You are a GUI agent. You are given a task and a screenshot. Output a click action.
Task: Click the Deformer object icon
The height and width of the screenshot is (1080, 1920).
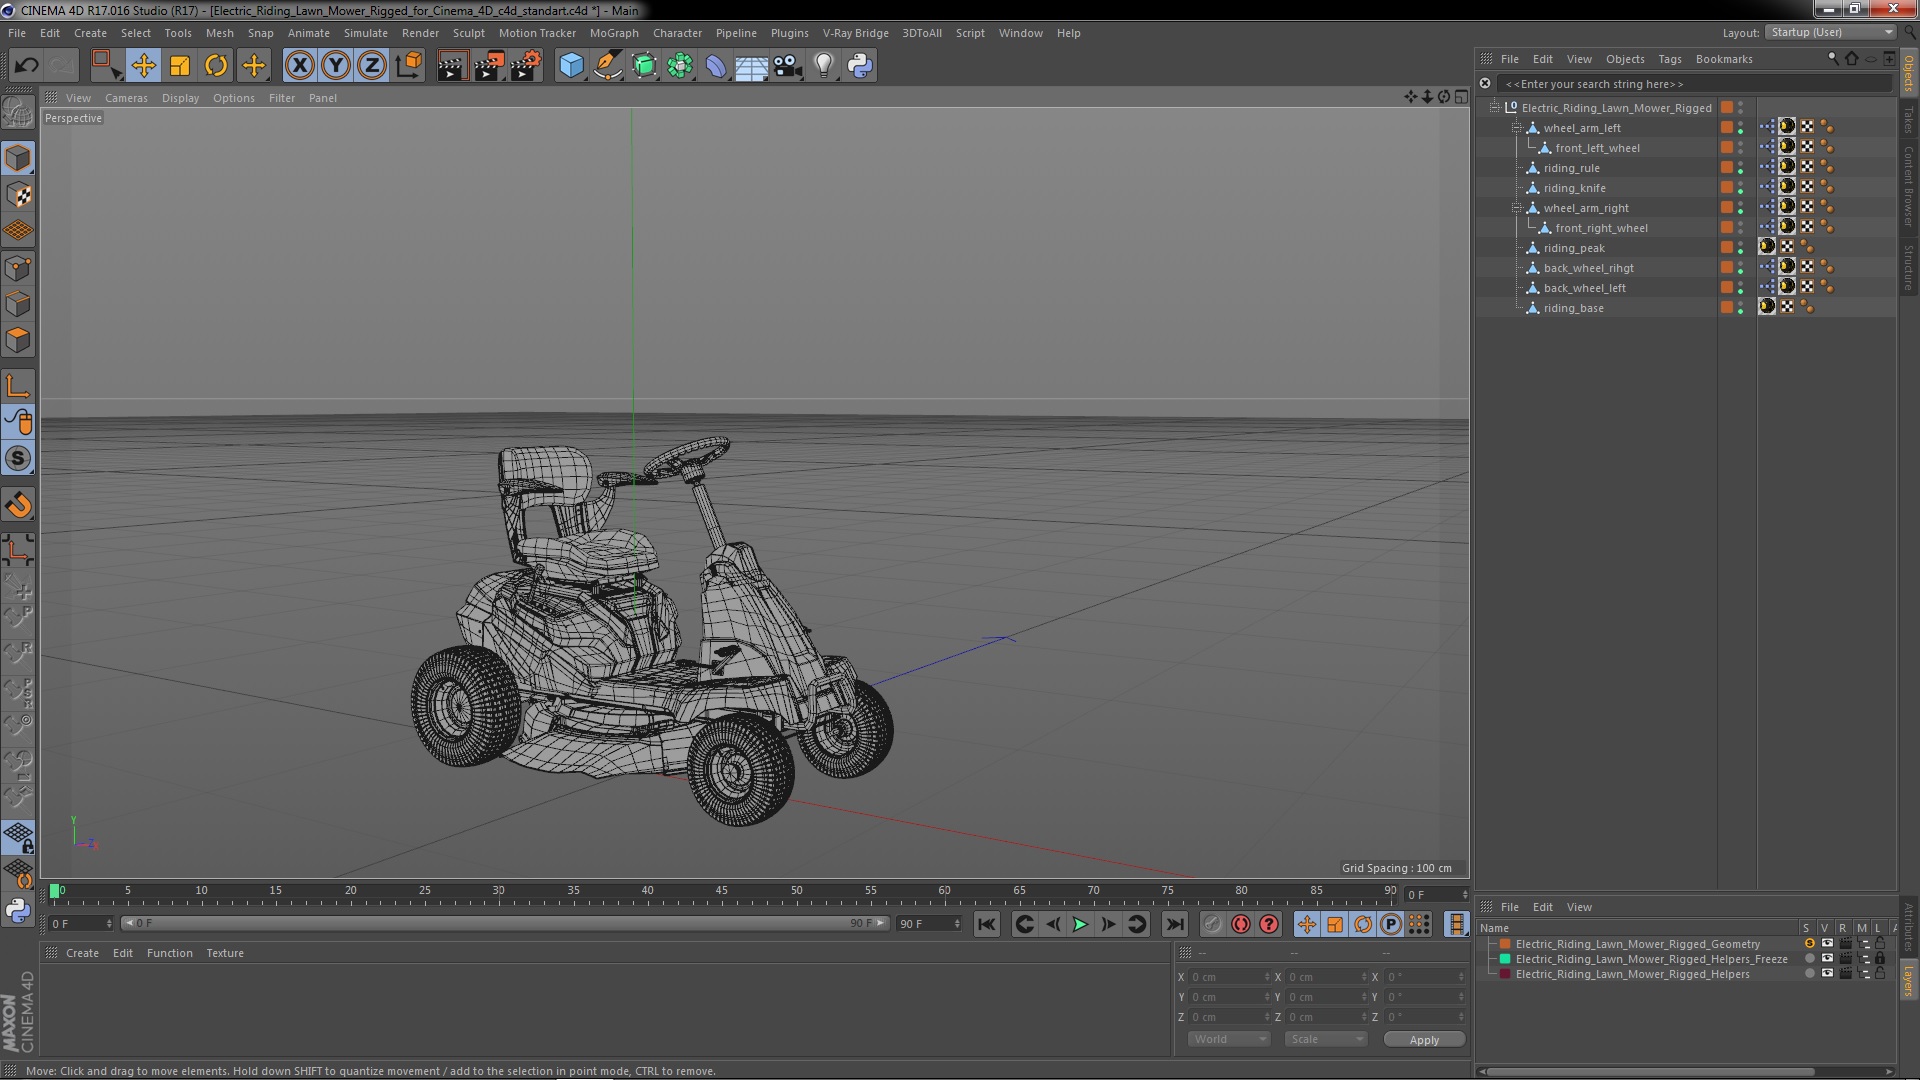click(716, 66)
